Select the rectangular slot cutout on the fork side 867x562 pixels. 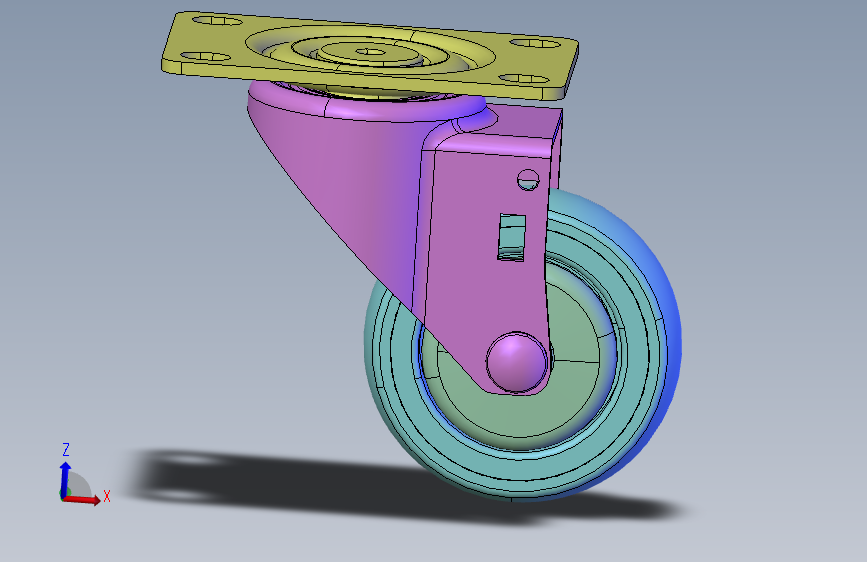point(512,237)
